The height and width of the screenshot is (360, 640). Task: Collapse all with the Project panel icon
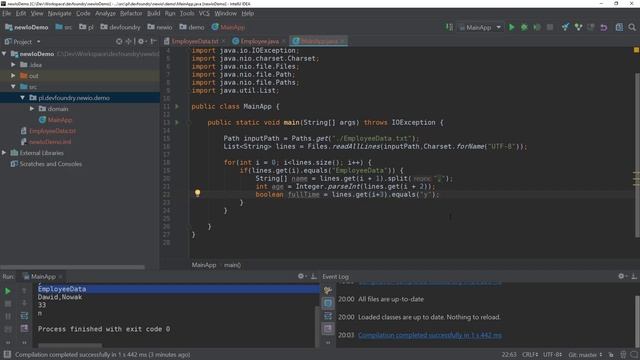129,41
